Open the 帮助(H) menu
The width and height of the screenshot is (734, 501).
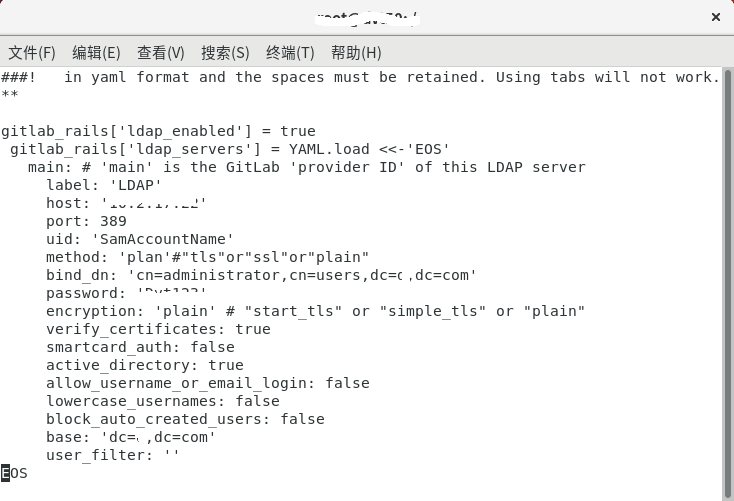356,52
